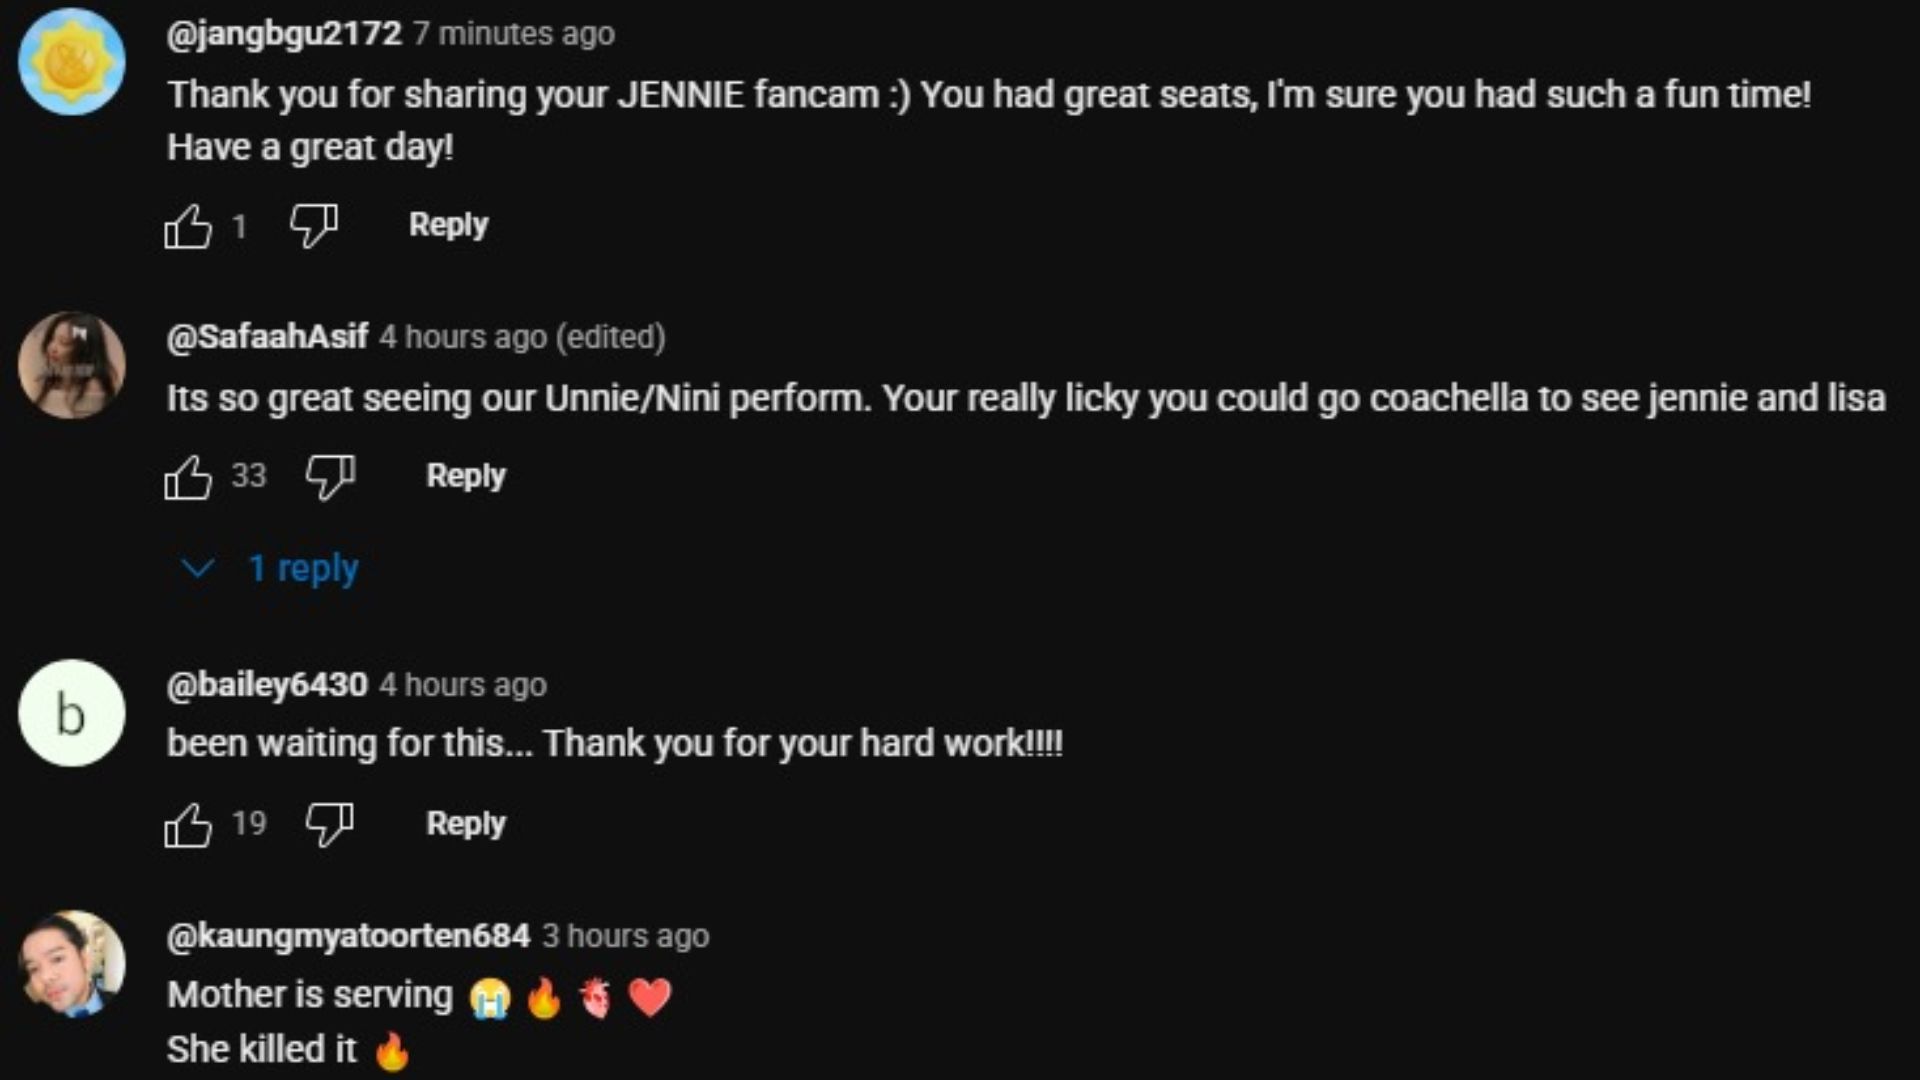Dislike the comment by @bailey6430

click(x=330, y=825)
